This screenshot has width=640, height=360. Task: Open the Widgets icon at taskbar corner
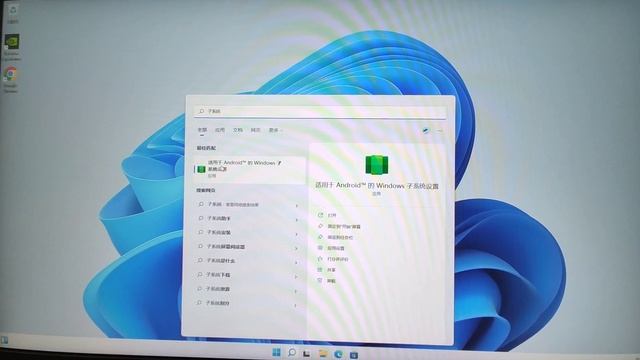click(x=4, y=340)
